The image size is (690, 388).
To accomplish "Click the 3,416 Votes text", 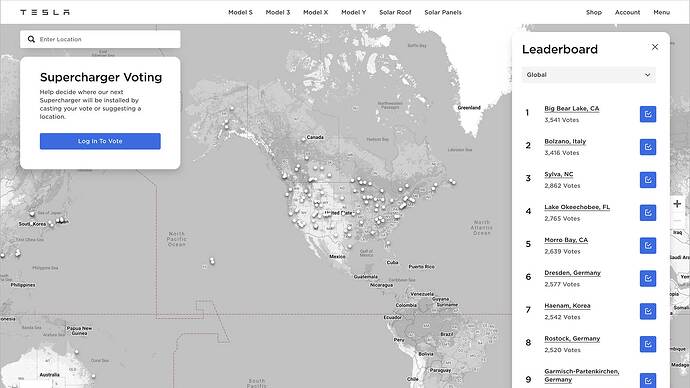I will click(562, 153).
